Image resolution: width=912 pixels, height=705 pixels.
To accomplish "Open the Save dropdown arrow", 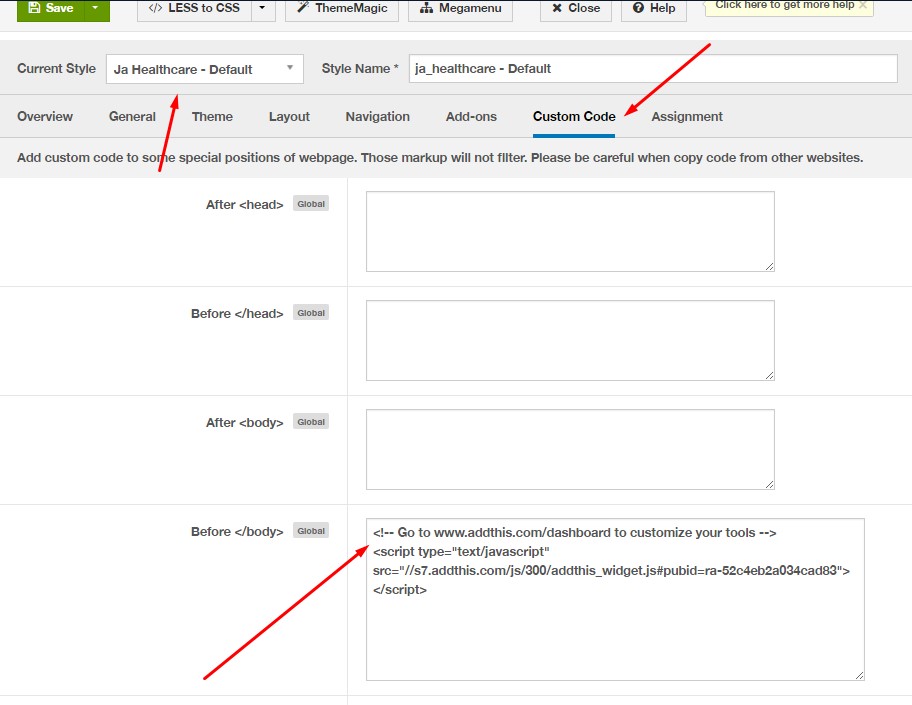I will (x=97, y=9).
